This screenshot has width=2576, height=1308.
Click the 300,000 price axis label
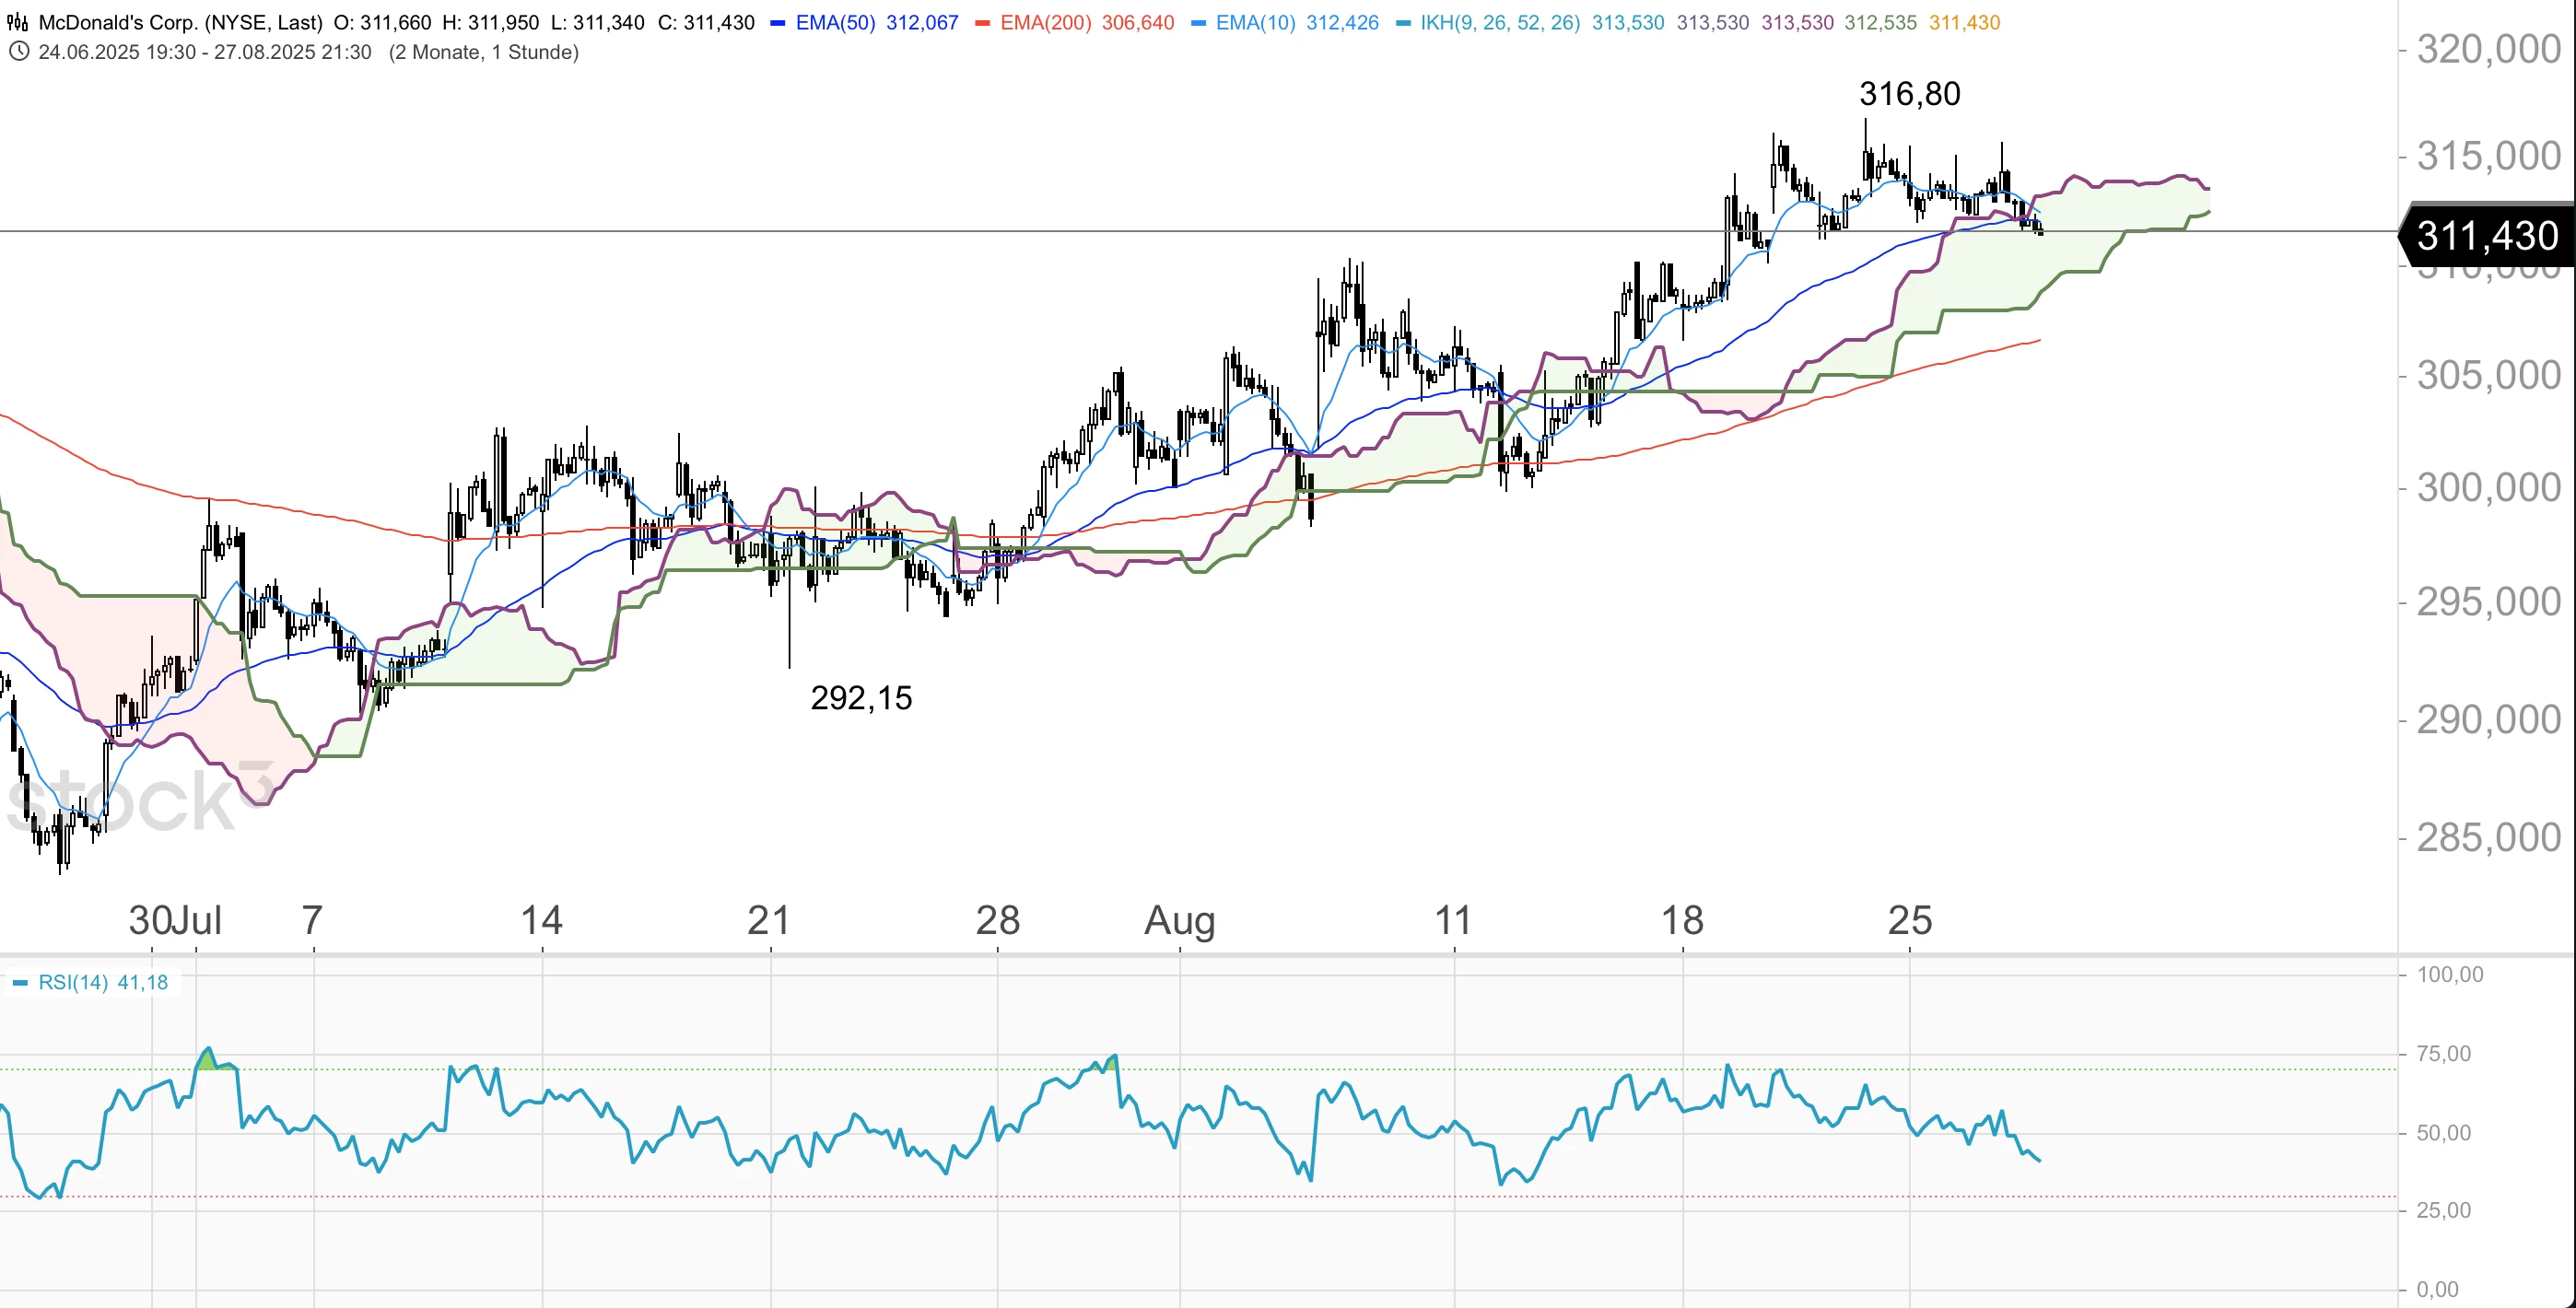[2488, 487]
